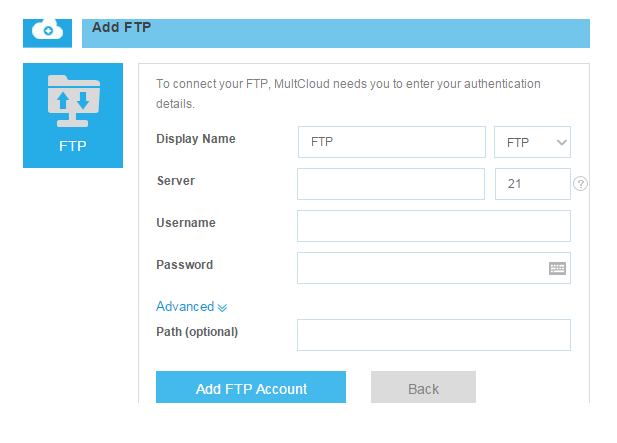Focus the Password input field
The width and height of the screenshot is (617, 443).
[420, 268]
